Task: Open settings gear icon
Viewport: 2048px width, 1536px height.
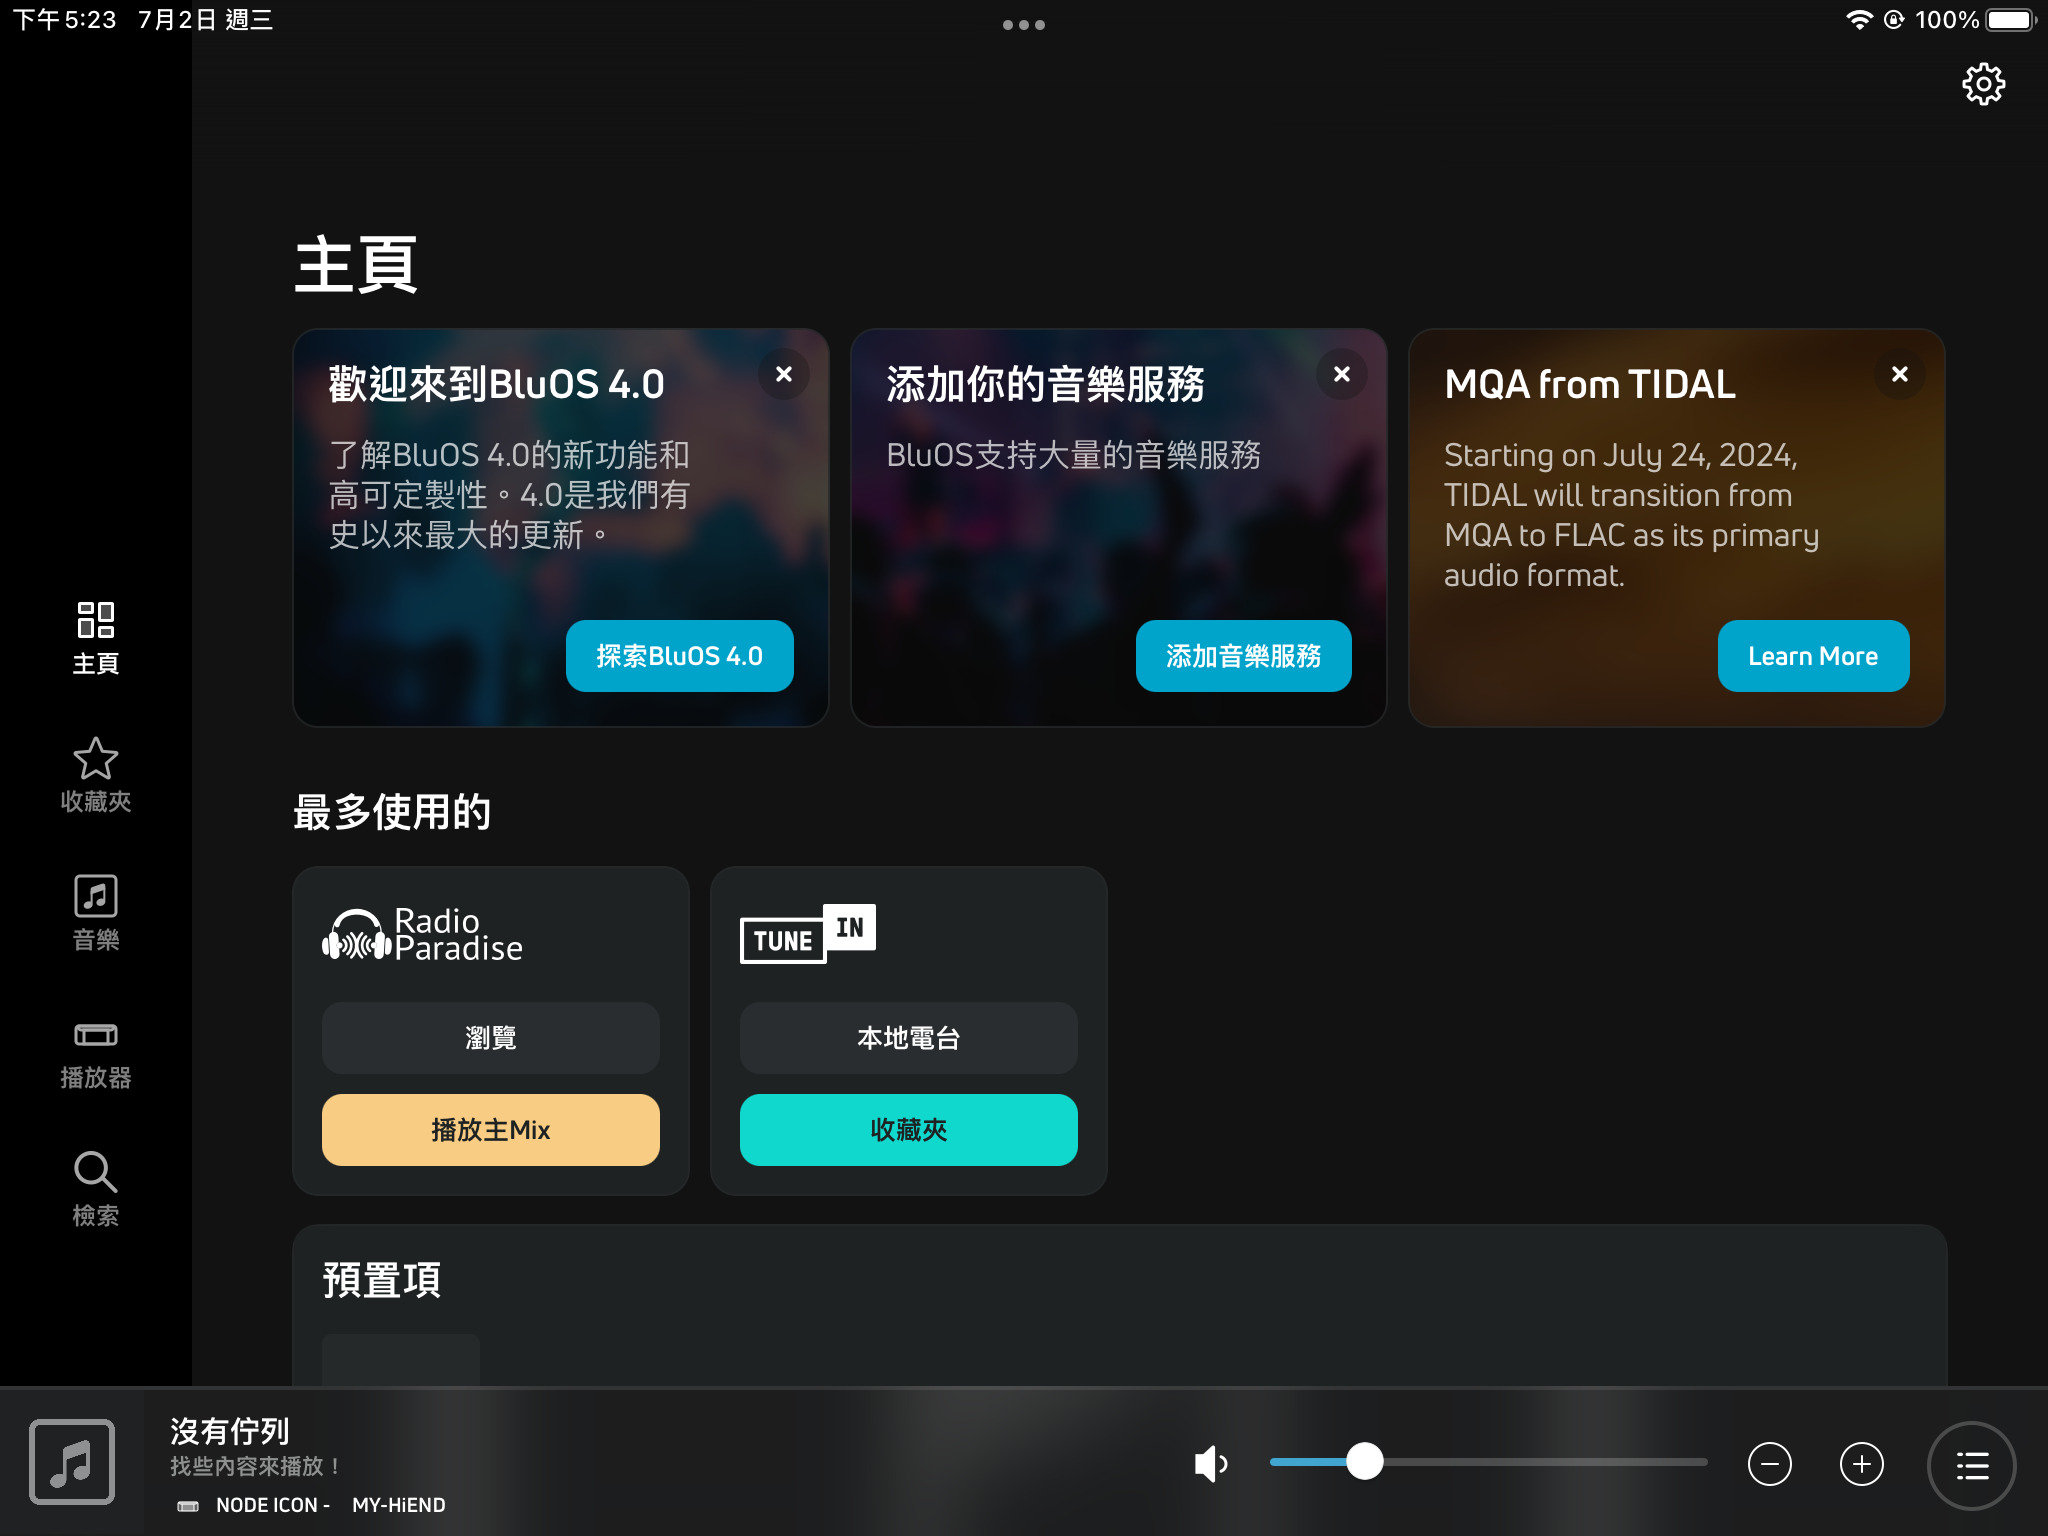Action: 1983,84
